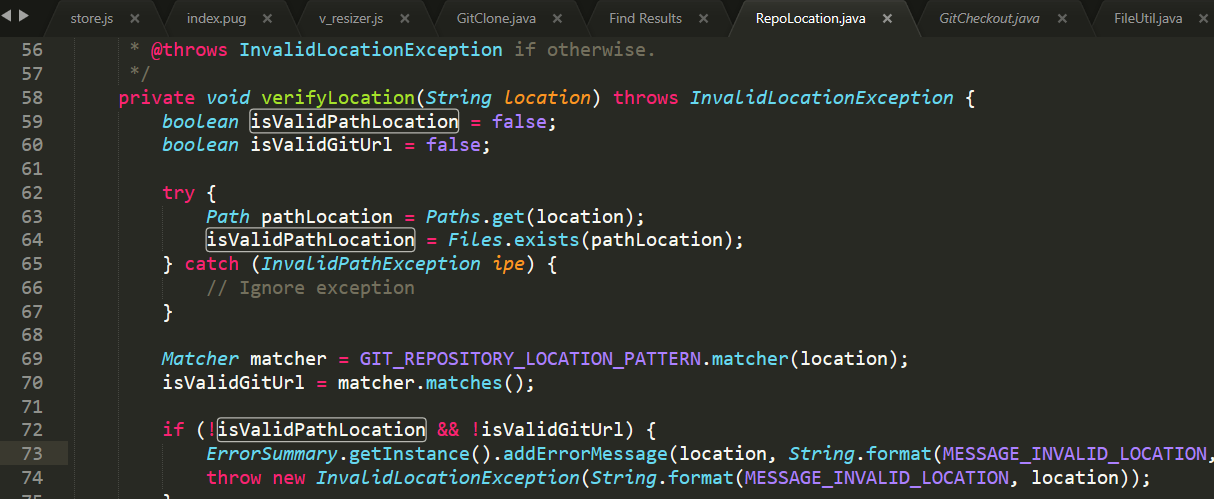The width and height of the screenshot is (1214, 499).
Task: Close the Find Results tab
Action: click(704, 18)
